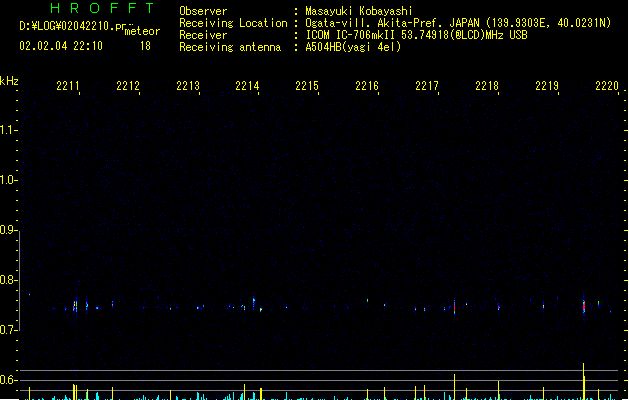Select location text Ogata-vill. Akita-Pref. JAPAN
This screenshot has width=629, height=400.
[392, 23]
